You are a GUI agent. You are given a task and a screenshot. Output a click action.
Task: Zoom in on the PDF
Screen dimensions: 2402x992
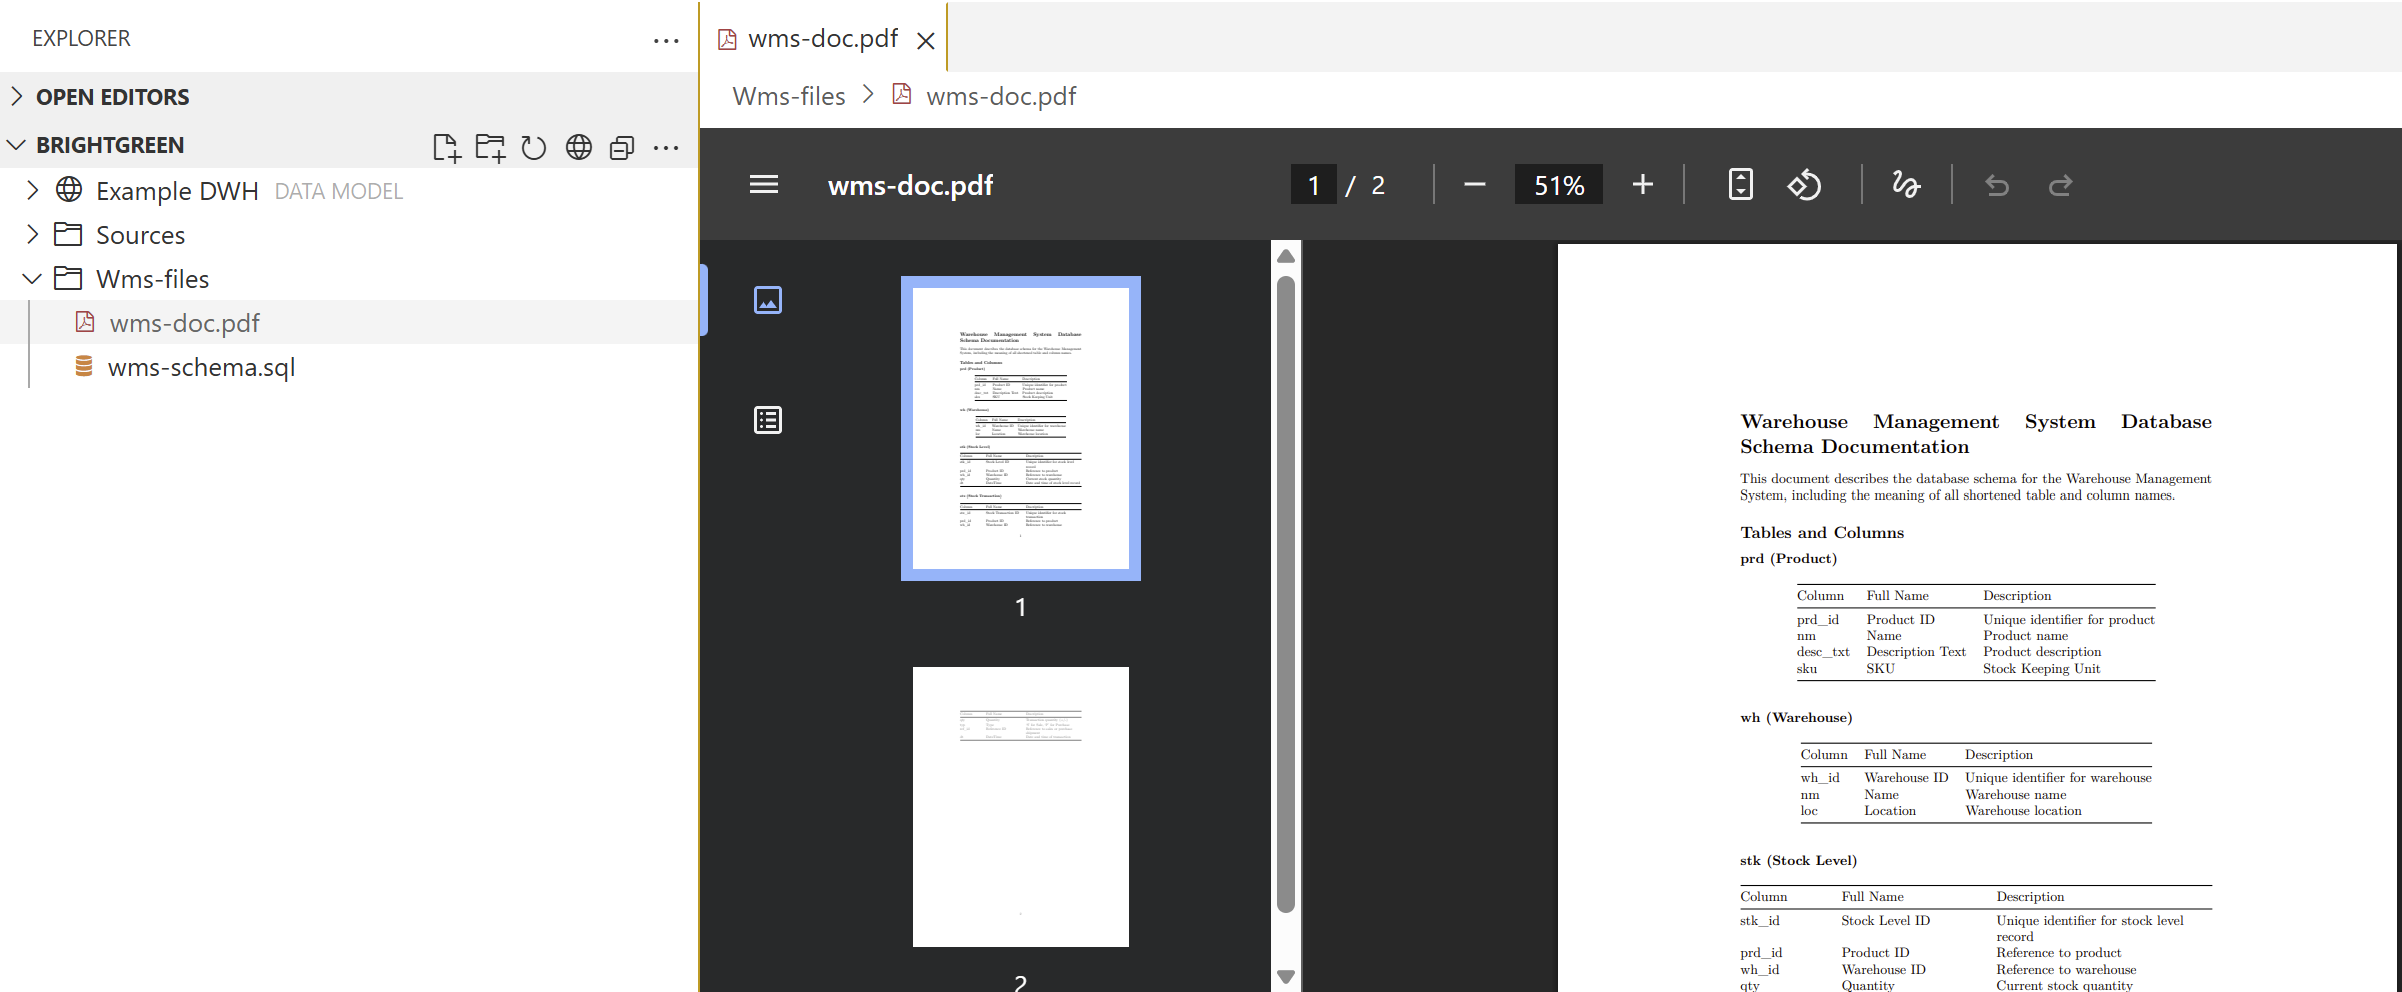pyautogui.click(x=1642, y=185)
